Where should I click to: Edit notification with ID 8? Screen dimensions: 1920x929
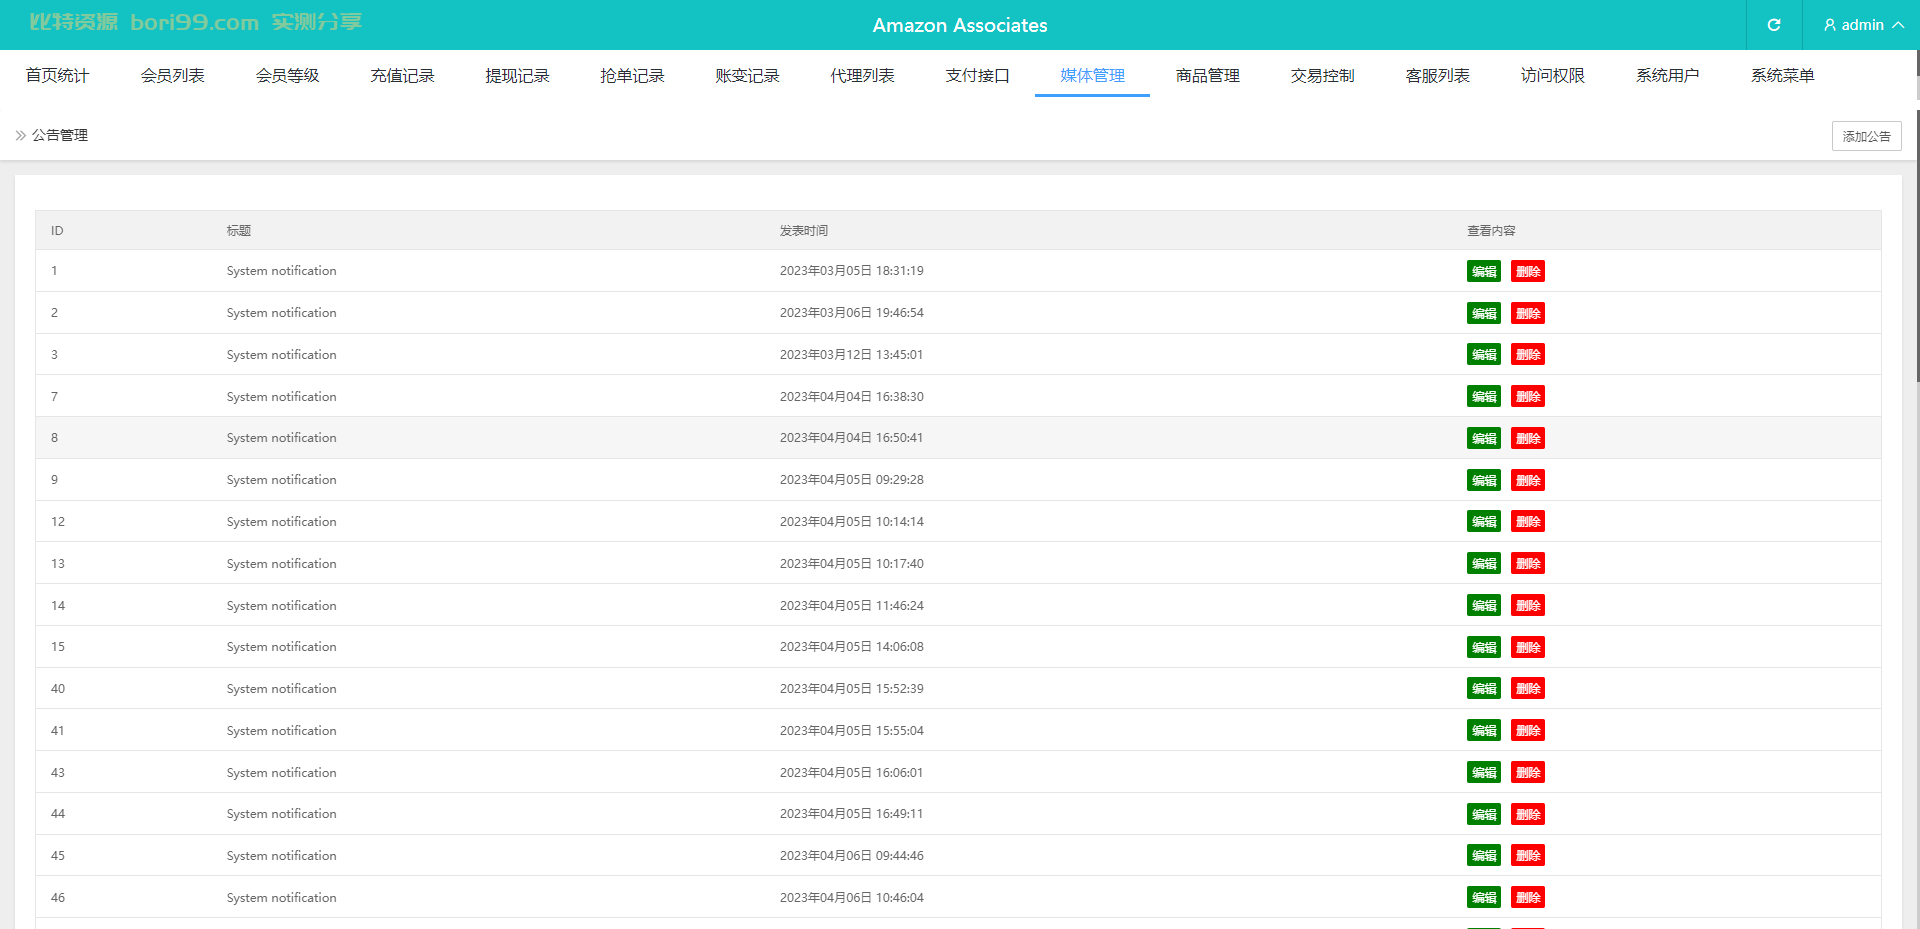point(1484,438)
